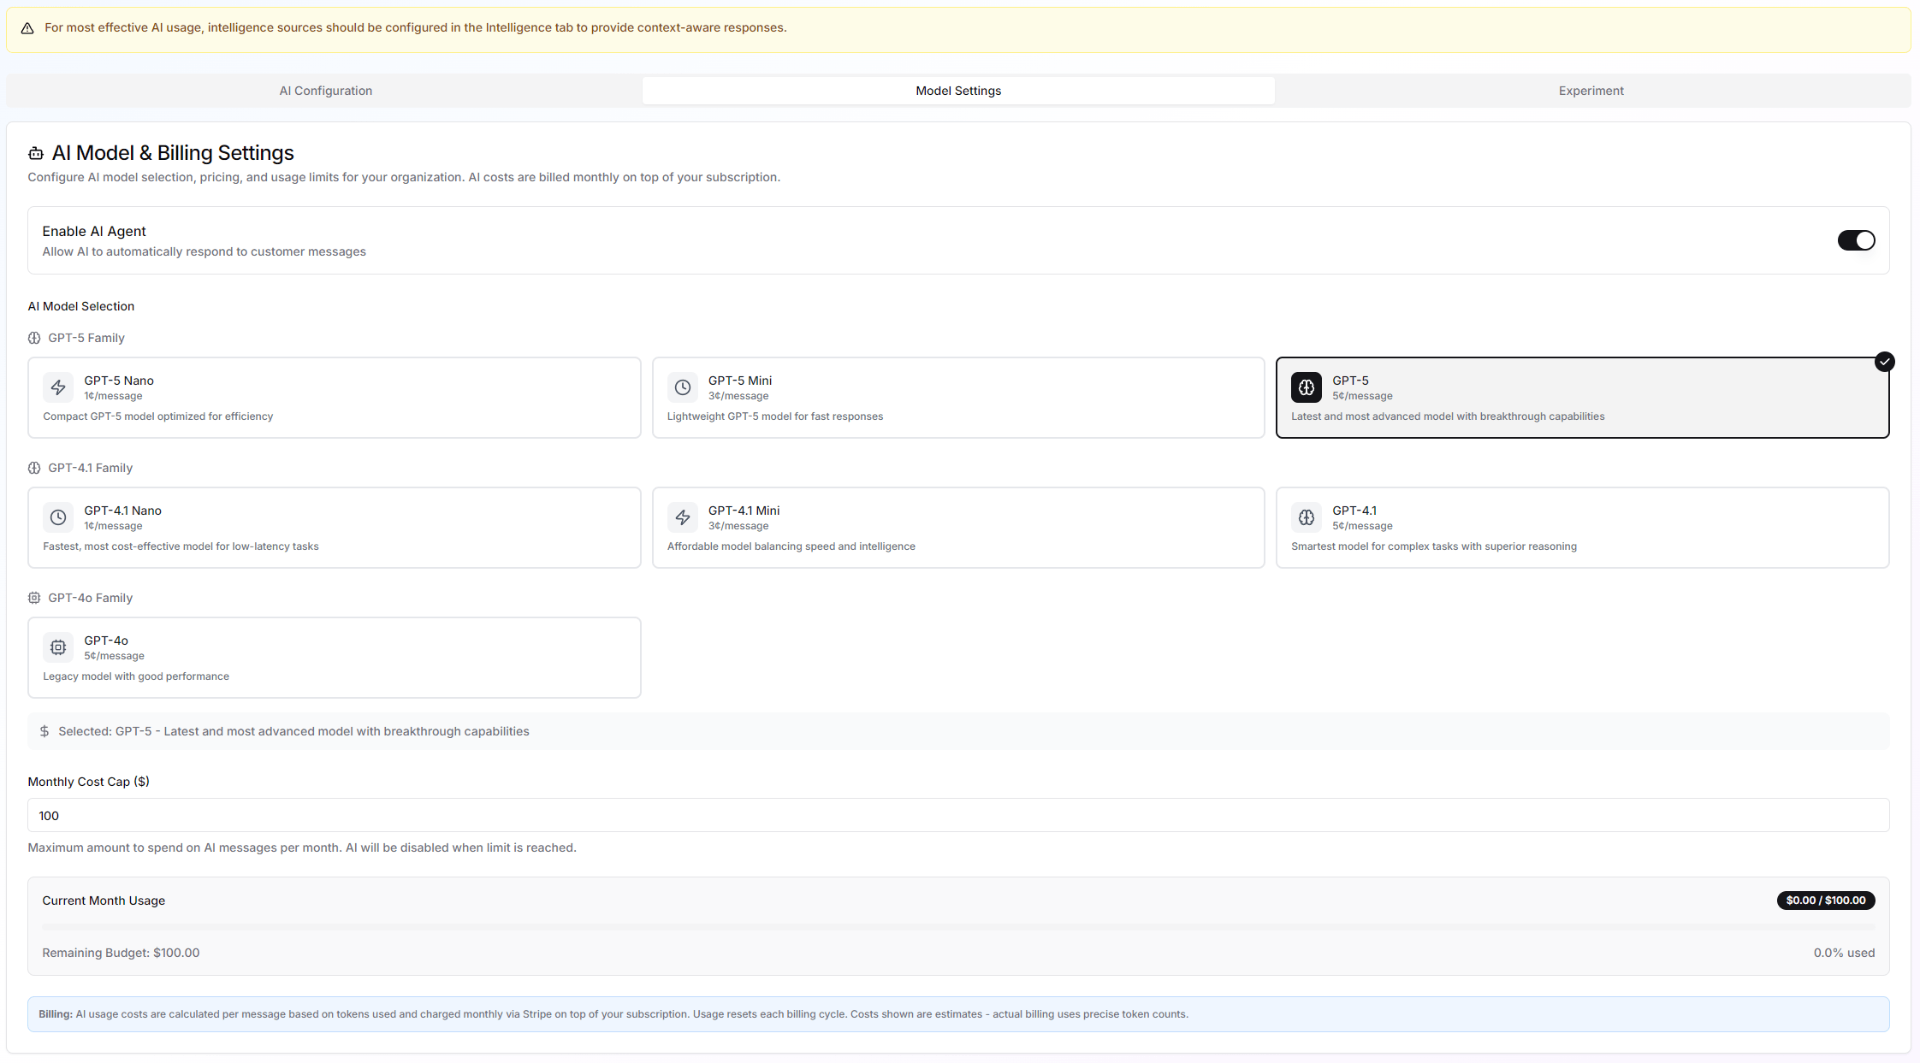Click the brain icon on the GPT-4.1 card
Viewport: 1920px width, 1063px height.
pyautogui.click(x=1306, y=517)
